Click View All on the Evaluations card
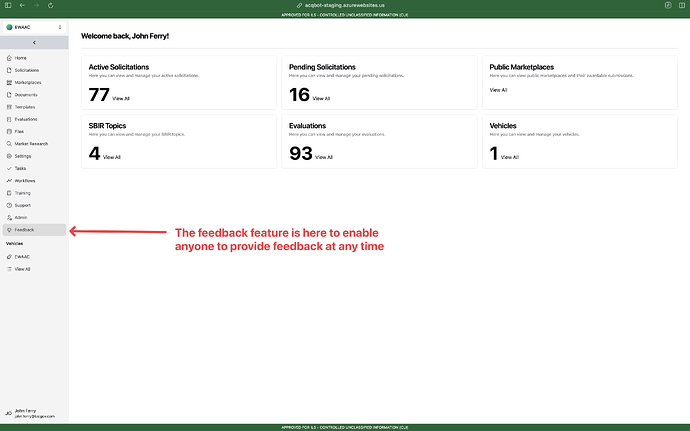 point(324,157)
